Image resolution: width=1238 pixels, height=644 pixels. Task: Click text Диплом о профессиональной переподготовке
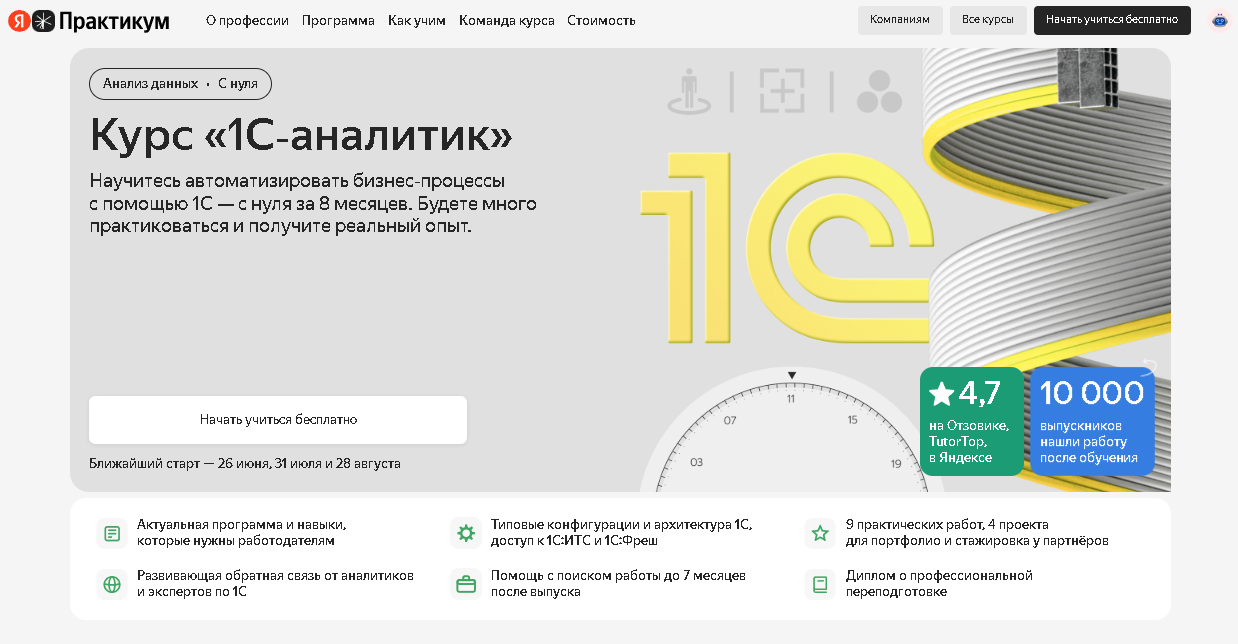pos(939,584)
